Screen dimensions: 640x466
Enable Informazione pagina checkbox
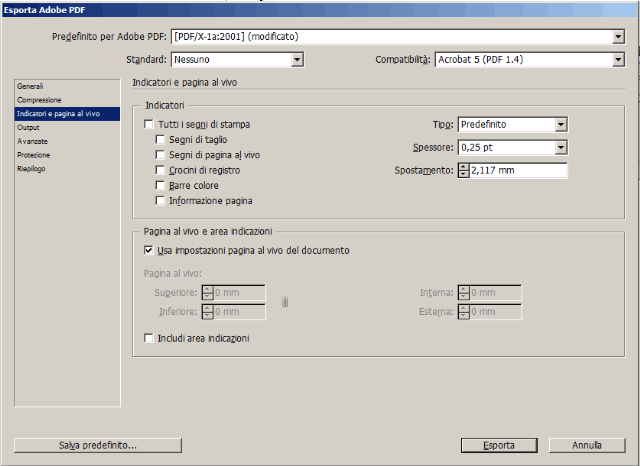coord(160,201)
